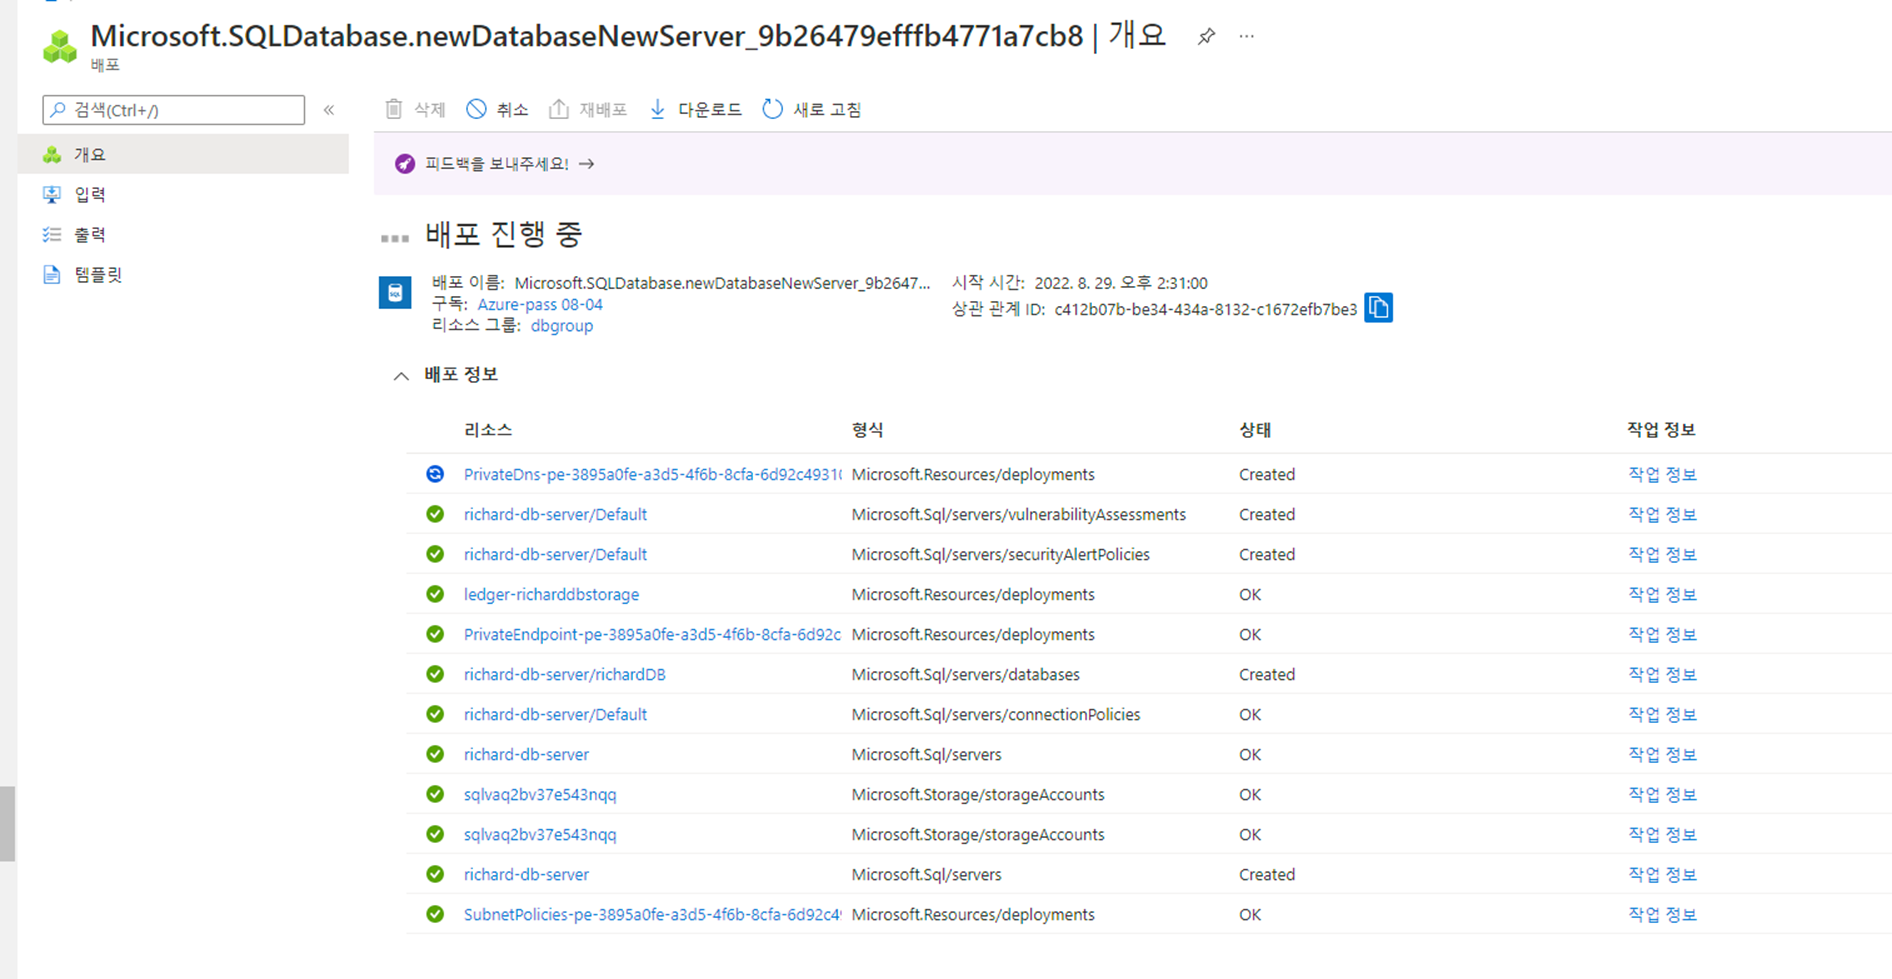This screenshot has width=1892, height=979.
Task: Click the 취소 cancel toolbar button
Action: (497, 109)
